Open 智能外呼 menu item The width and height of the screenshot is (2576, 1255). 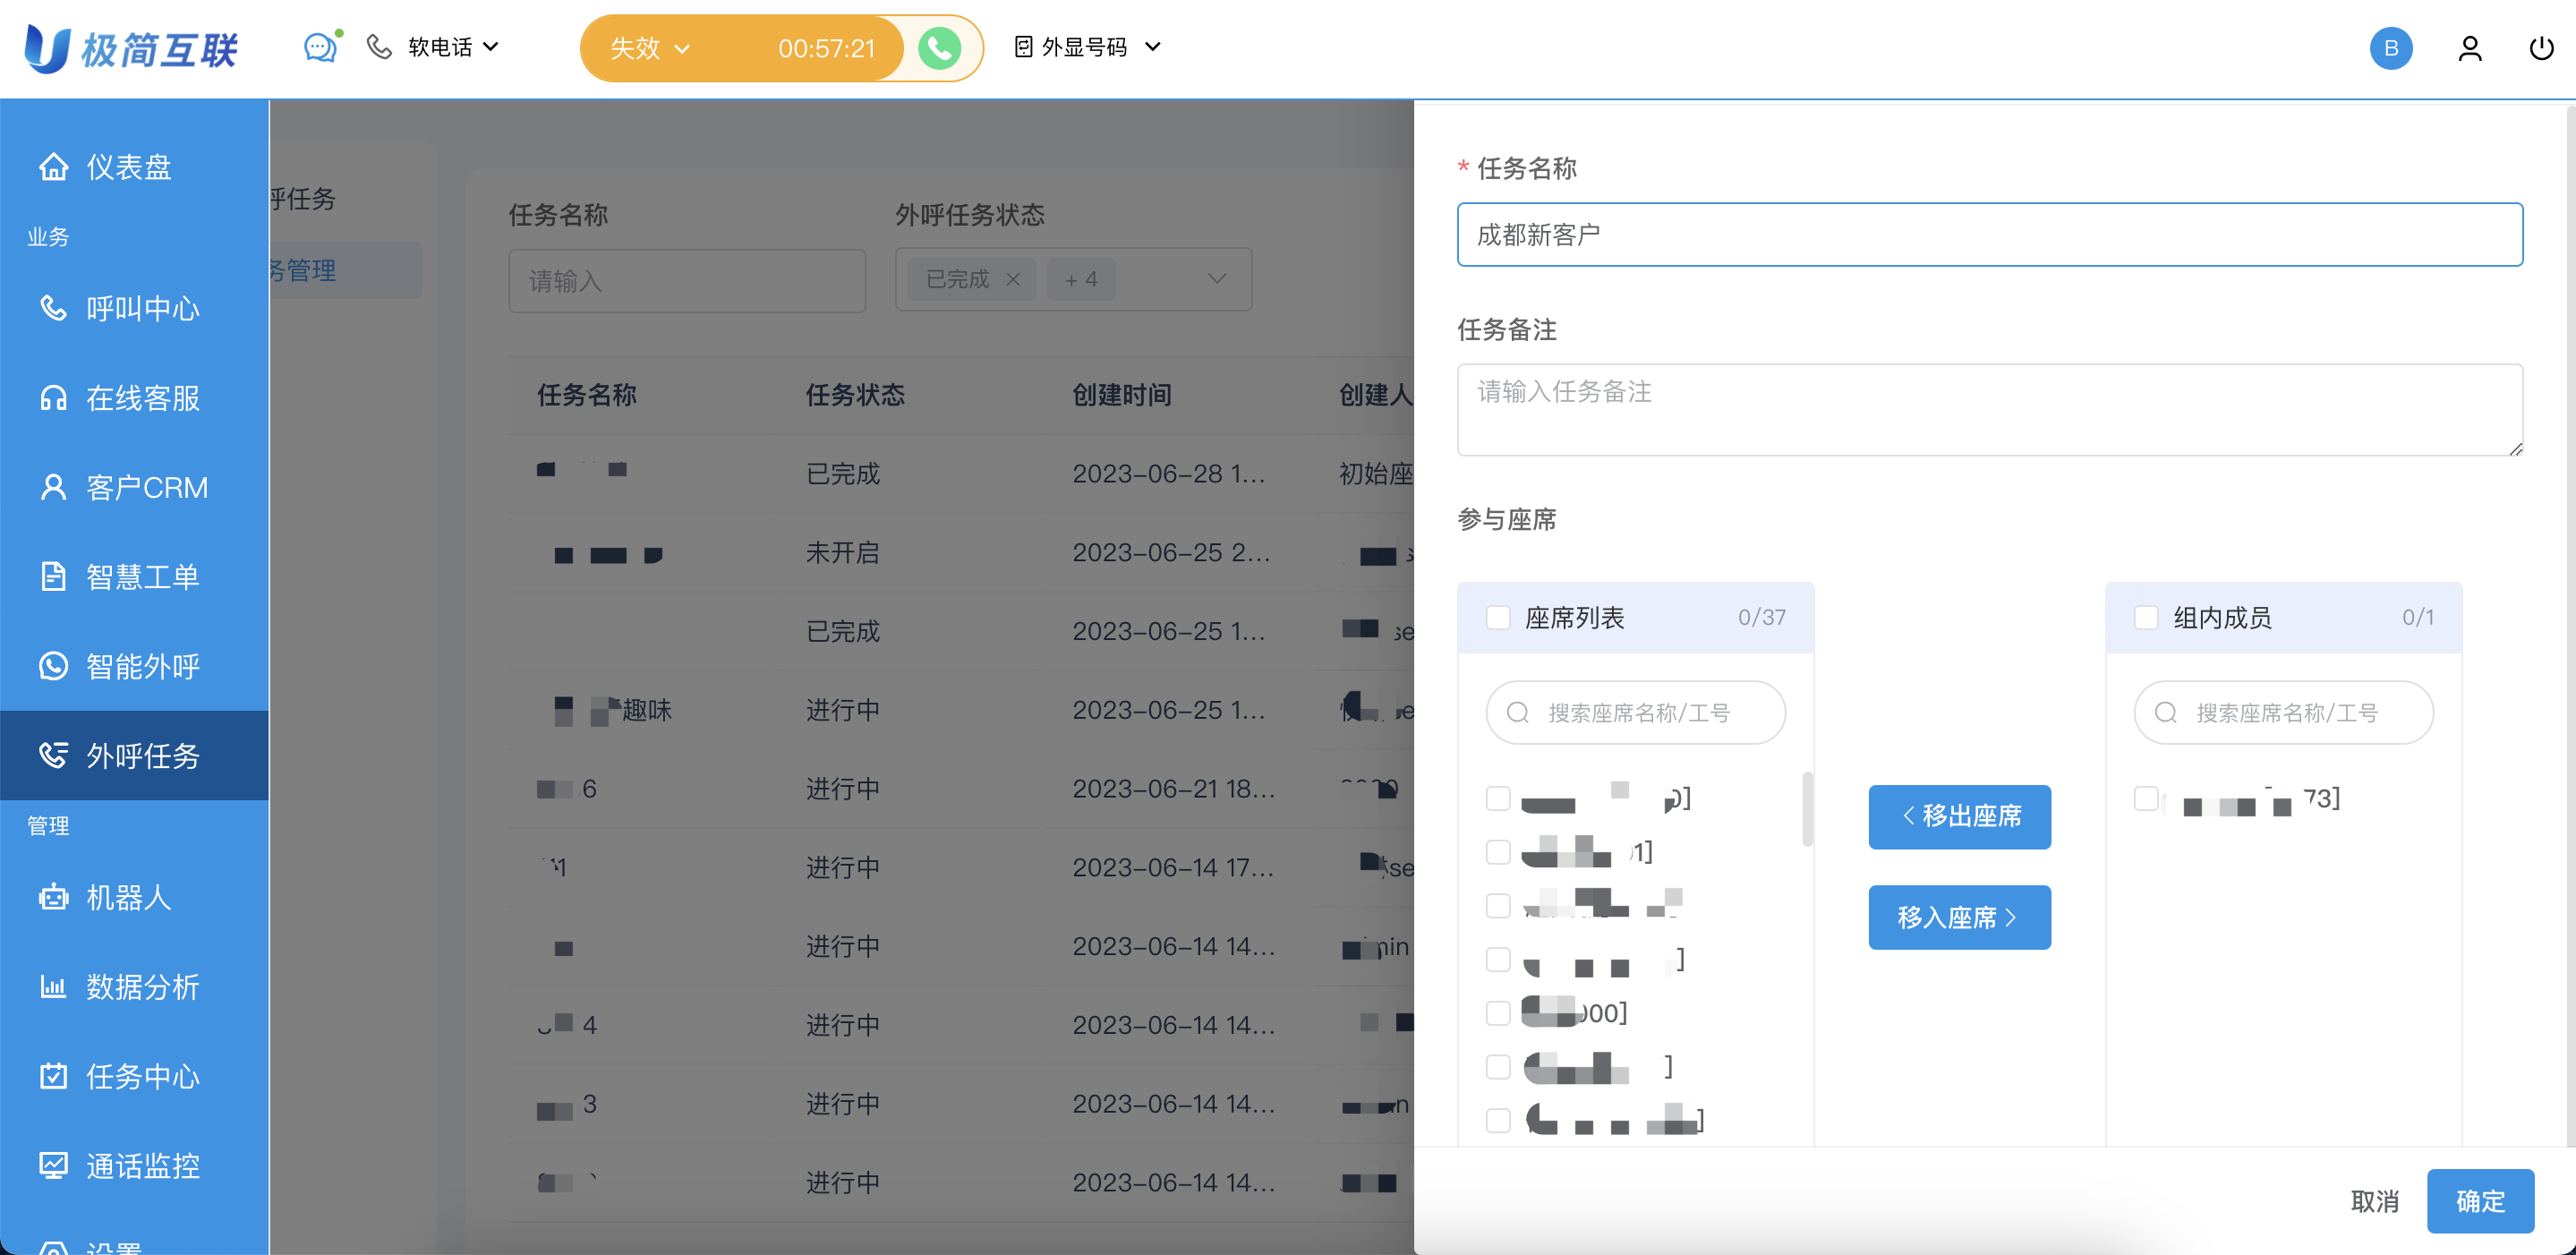coord(135,665)
